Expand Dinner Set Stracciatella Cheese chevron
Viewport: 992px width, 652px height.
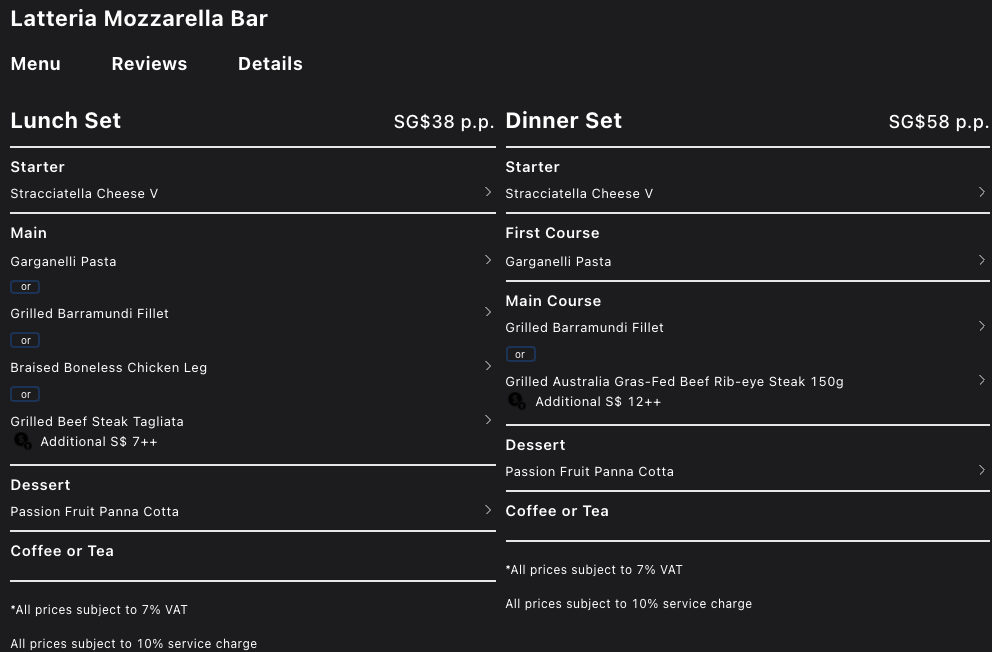tap(982, 192)
